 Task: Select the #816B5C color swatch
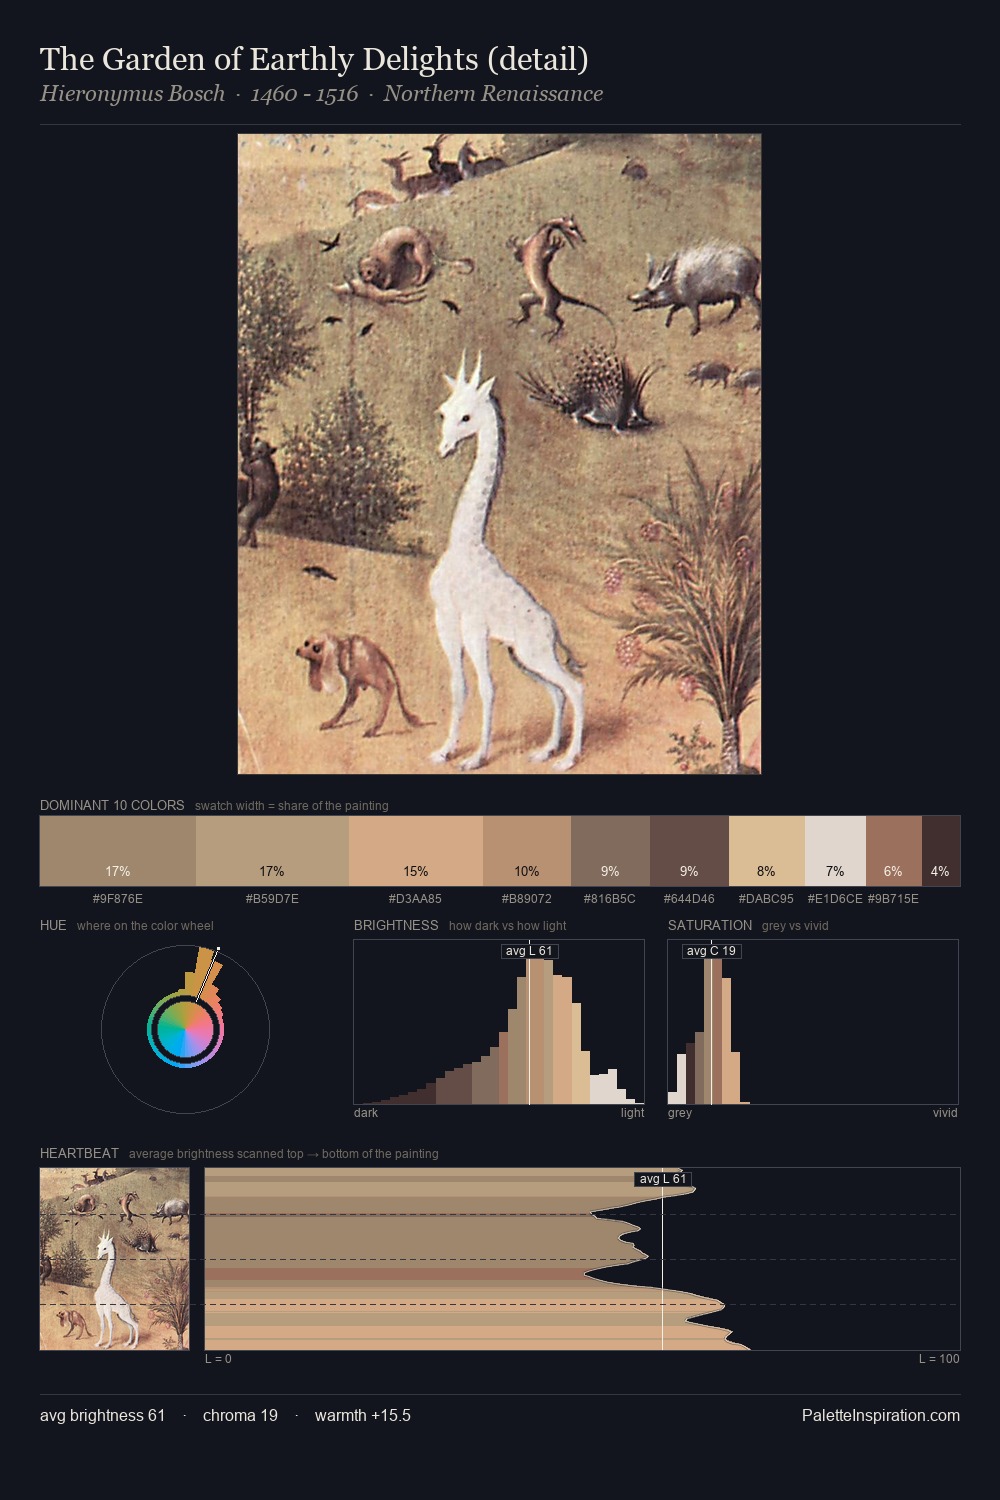point(610,851)
